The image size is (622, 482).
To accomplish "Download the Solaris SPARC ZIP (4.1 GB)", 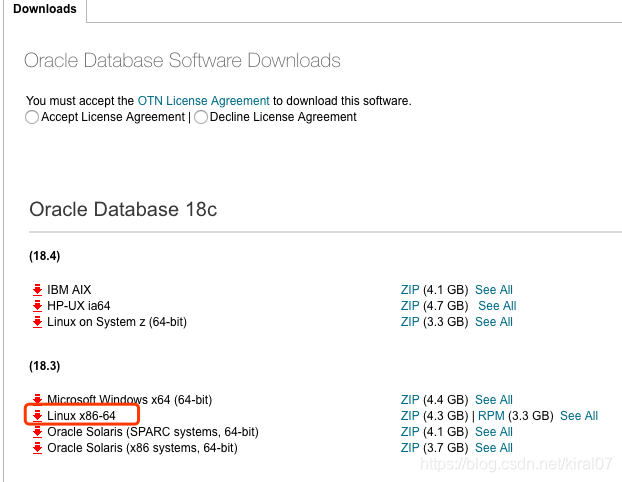I will click(410, 432).
